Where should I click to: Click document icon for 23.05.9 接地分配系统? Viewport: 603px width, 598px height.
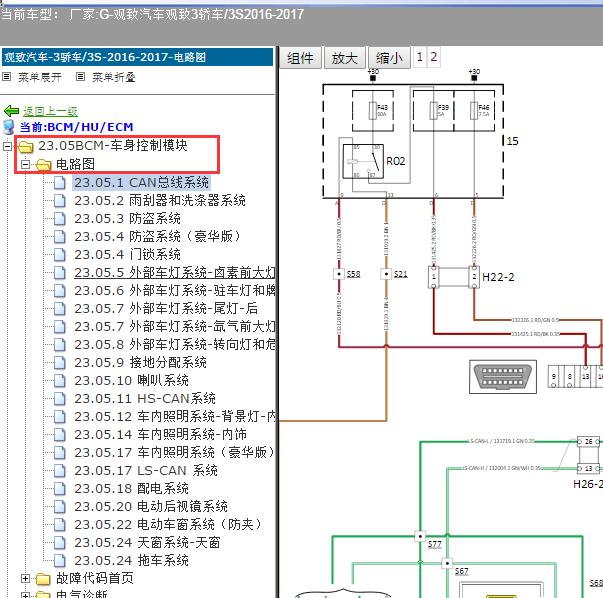pyautogui.click(x=60, y=363)
